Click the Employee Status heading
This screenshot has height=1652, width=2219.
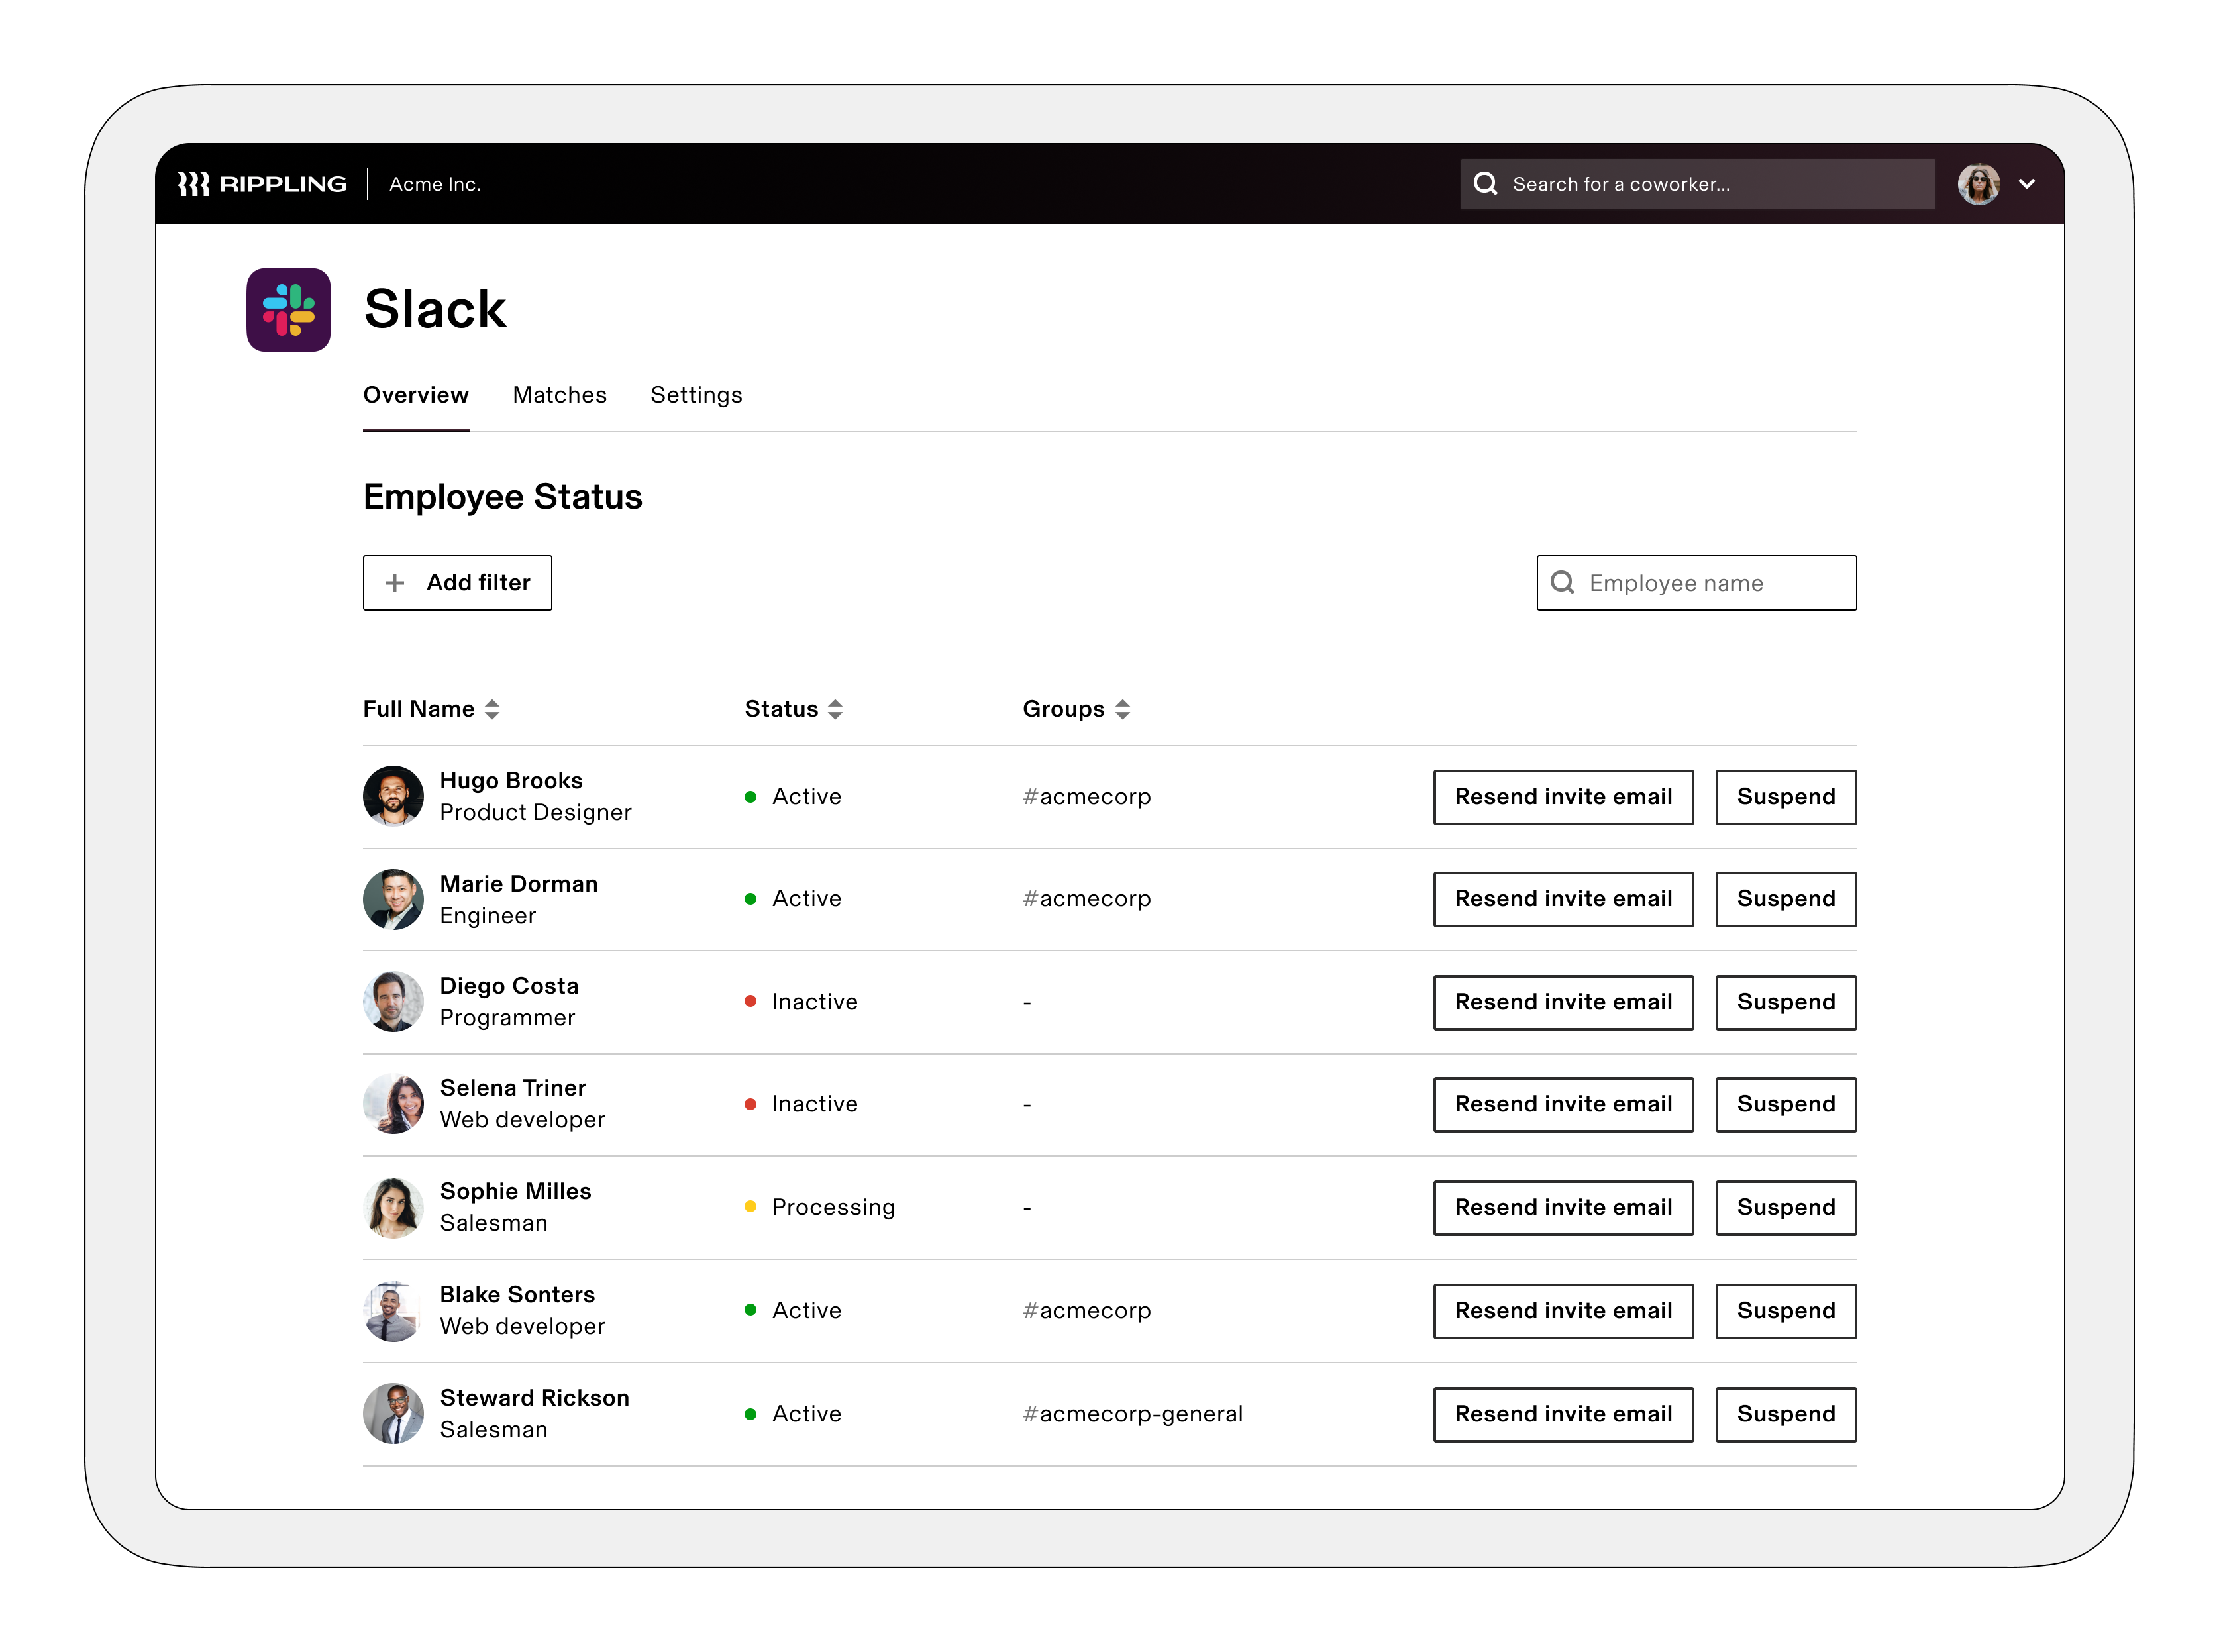point(503,497)
